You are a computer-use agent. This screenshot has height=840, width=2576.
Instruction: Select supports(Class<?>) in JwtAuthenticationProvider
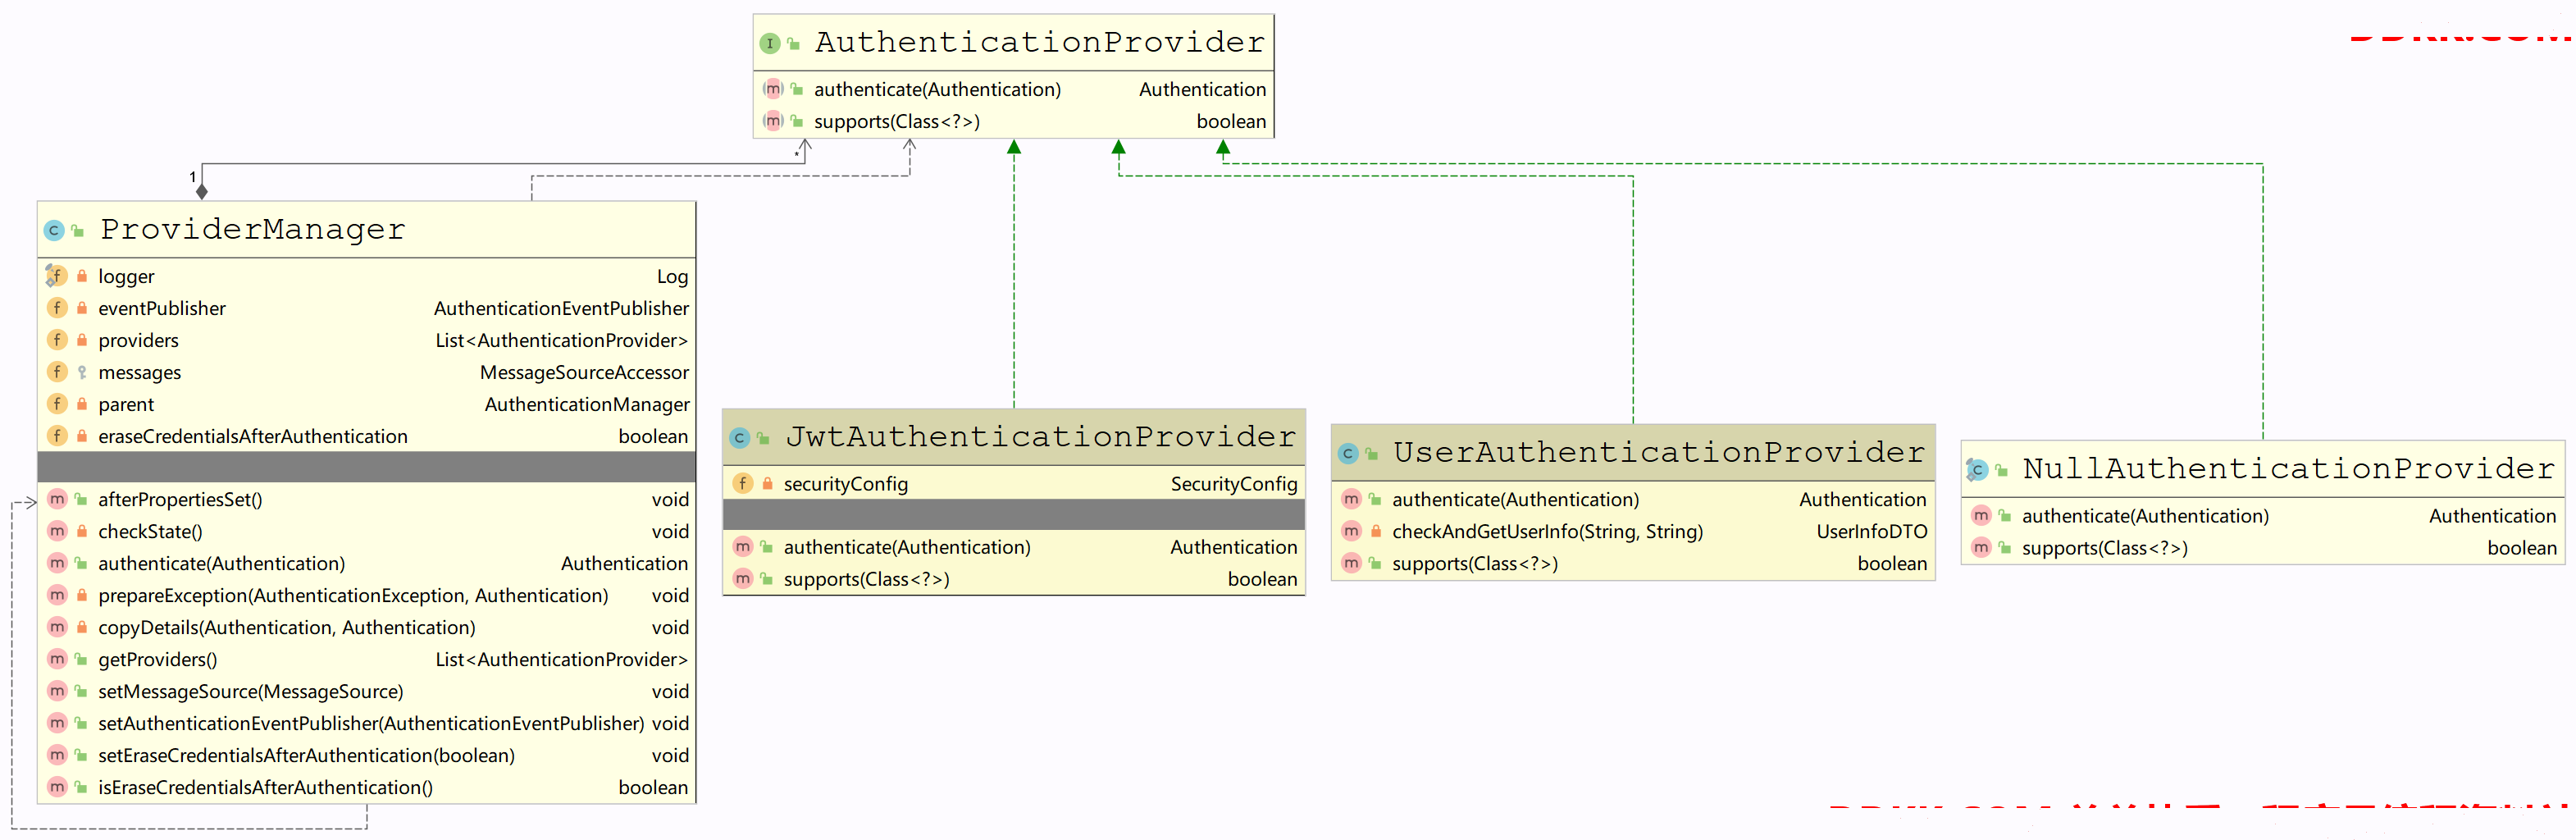tap(866, 579)
